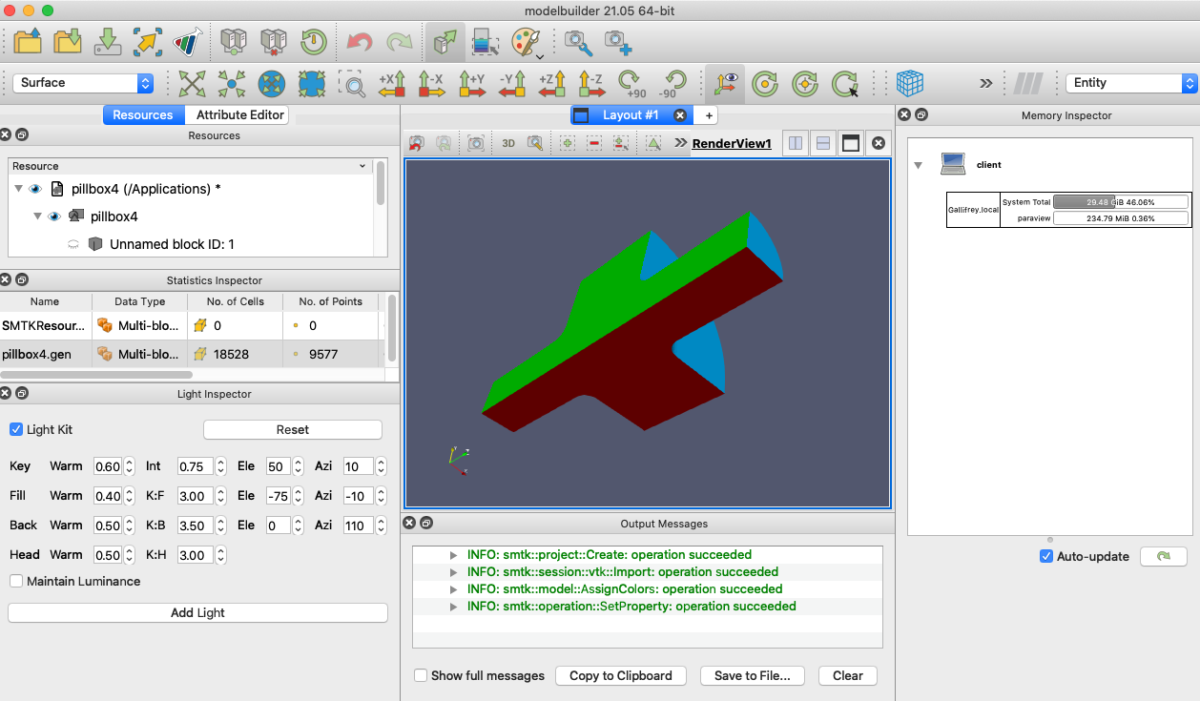
Task: Toggle visibility of Unnamed block ID: 1
Action: tap(73, 244)
